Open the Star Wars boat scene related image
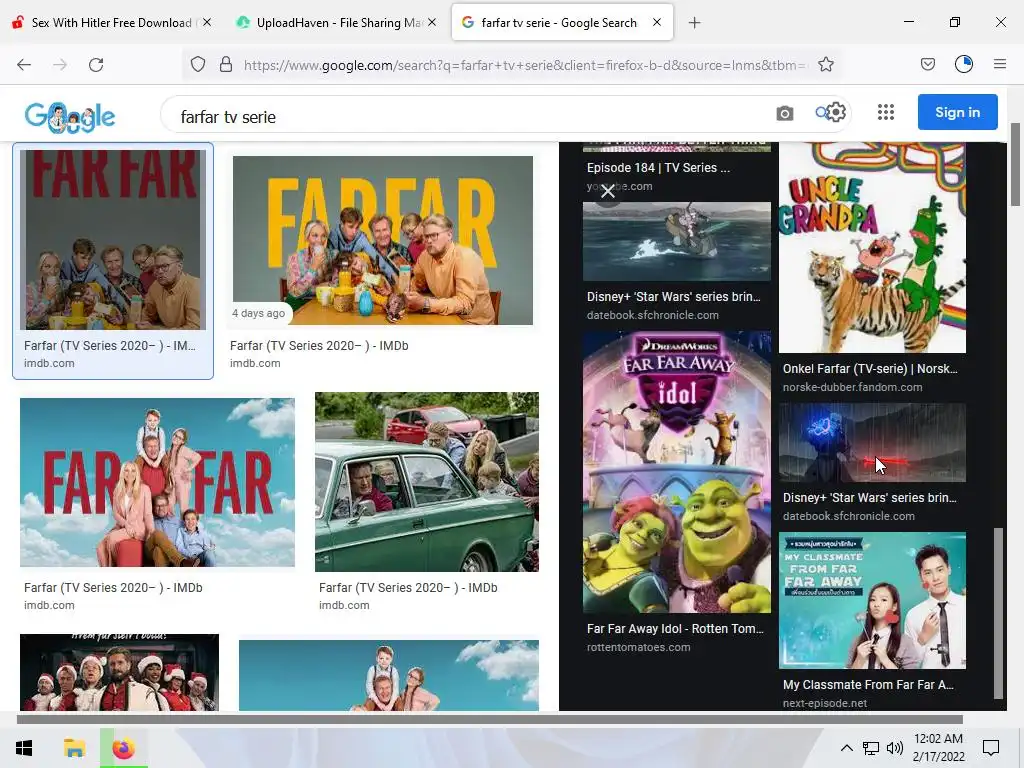Image resolution: width=1024 pixels, height=768 pixels. point(677,242)
